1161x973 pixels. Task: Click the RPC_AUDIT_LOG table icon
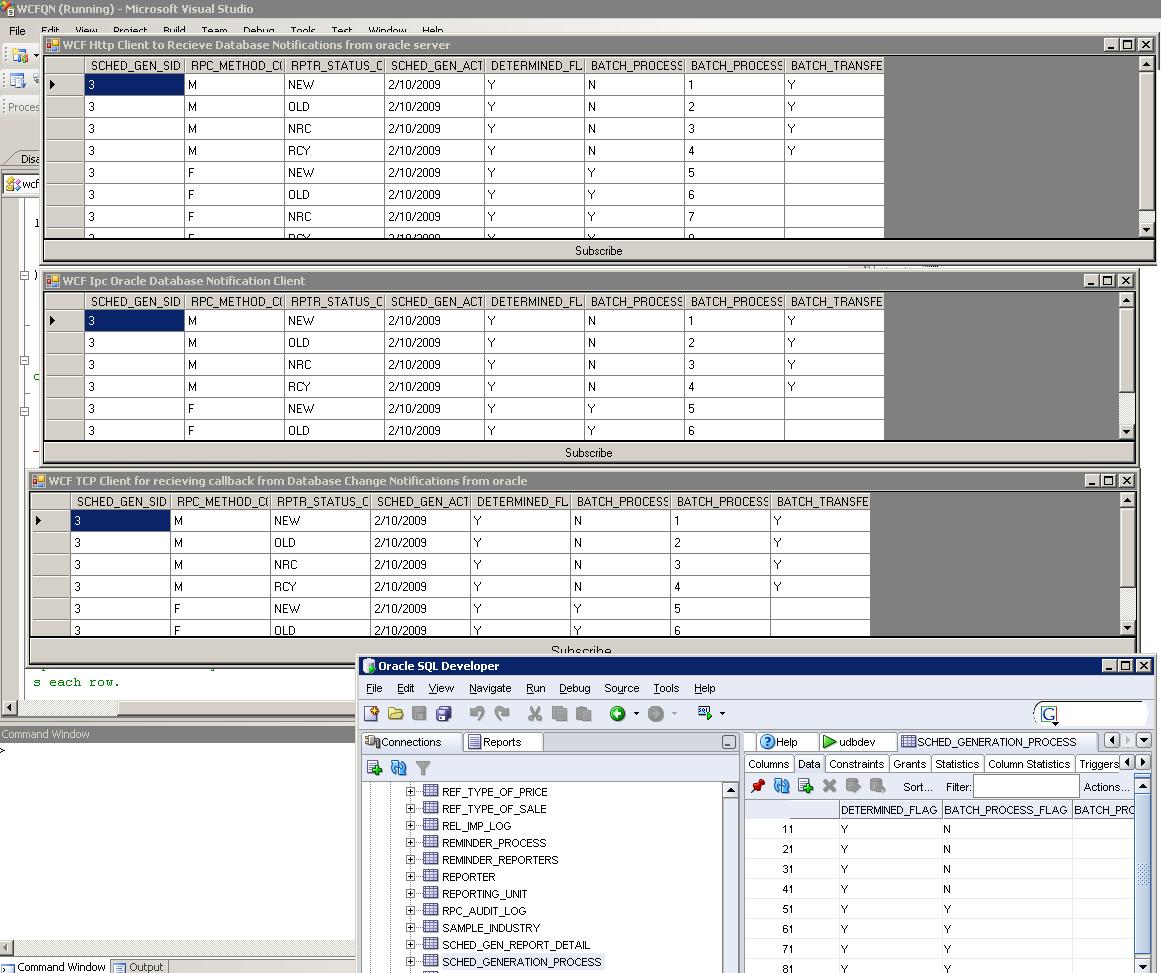coord(430,910)
